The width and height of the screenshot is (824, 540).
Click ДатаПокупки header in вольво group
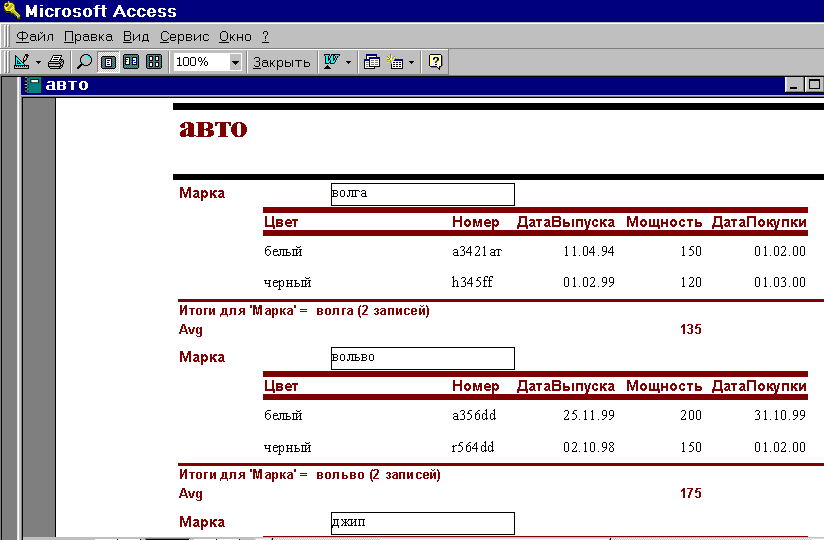point(759,386)
